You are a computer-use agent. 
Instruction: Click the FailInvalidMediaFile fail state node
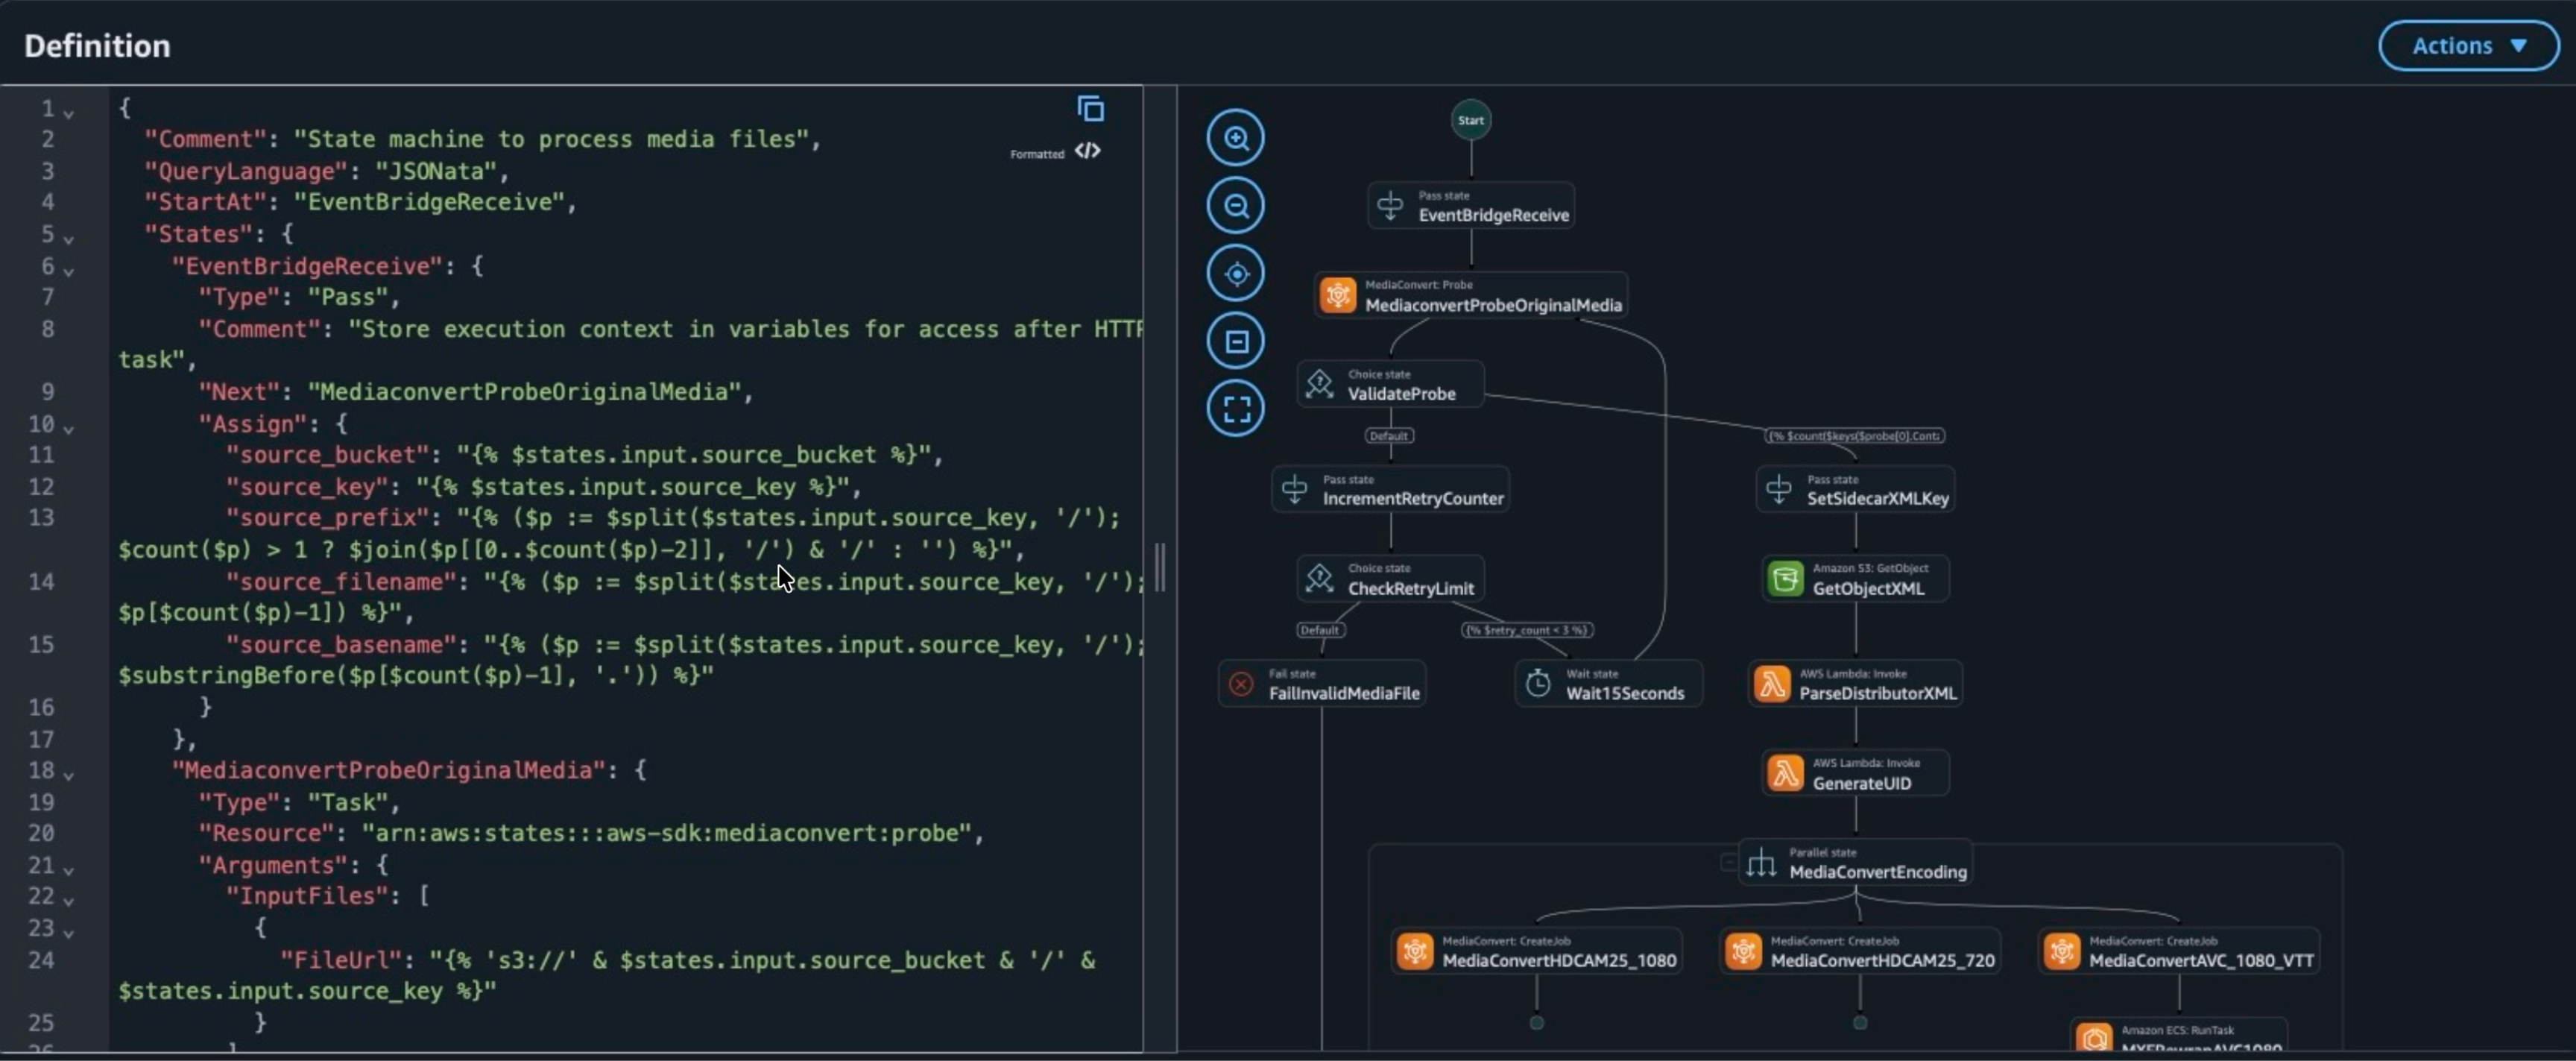[x=1322, y=684]
